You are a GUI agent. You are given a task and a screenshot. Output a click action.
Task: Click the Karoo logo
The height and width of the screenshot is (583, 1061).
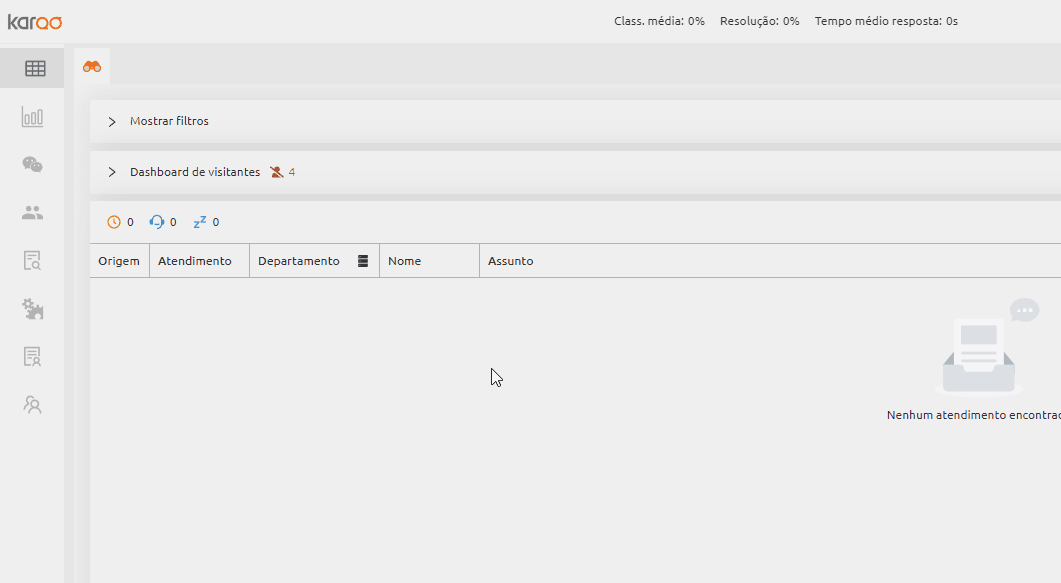pos(35,22)
